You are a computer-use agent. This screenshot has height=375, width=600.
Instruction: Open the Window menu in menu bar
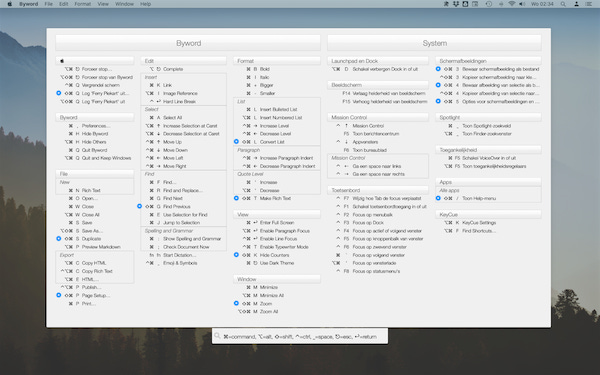[124, 4]
